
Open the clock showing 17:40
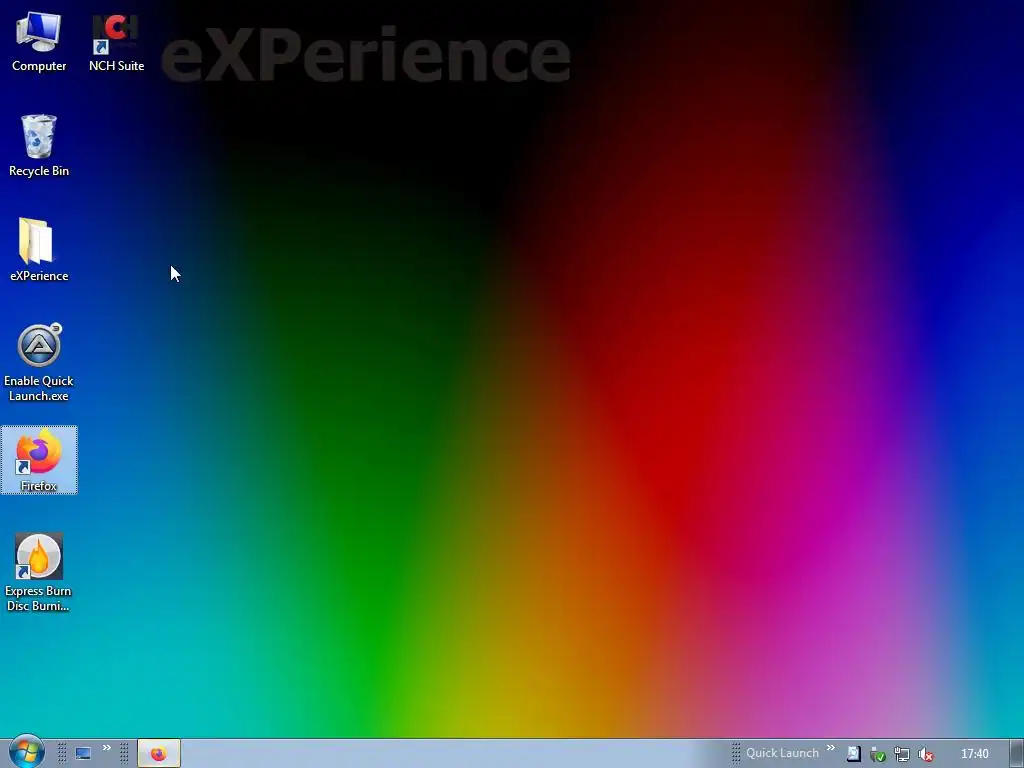[x=974, y=754]
